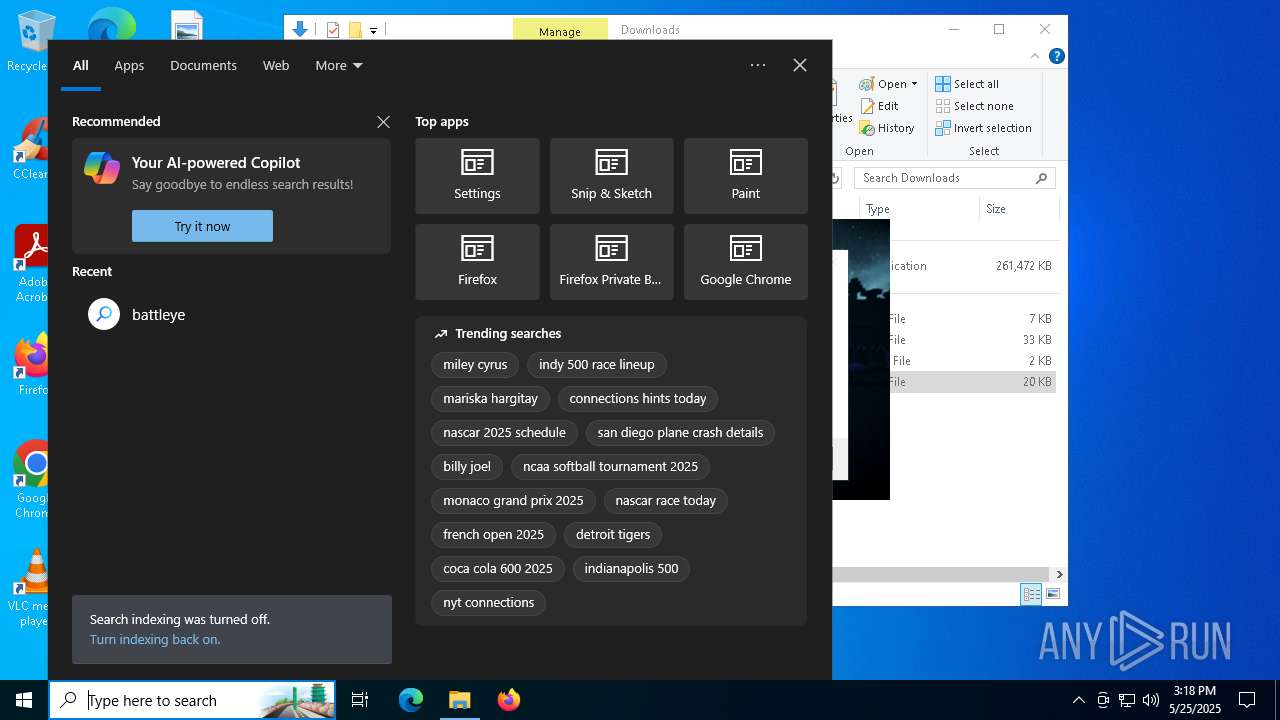Click the volume icon in system tray
Image resolution: width=1280 pixels, height=720 pixels.
tap(1151, 700)
